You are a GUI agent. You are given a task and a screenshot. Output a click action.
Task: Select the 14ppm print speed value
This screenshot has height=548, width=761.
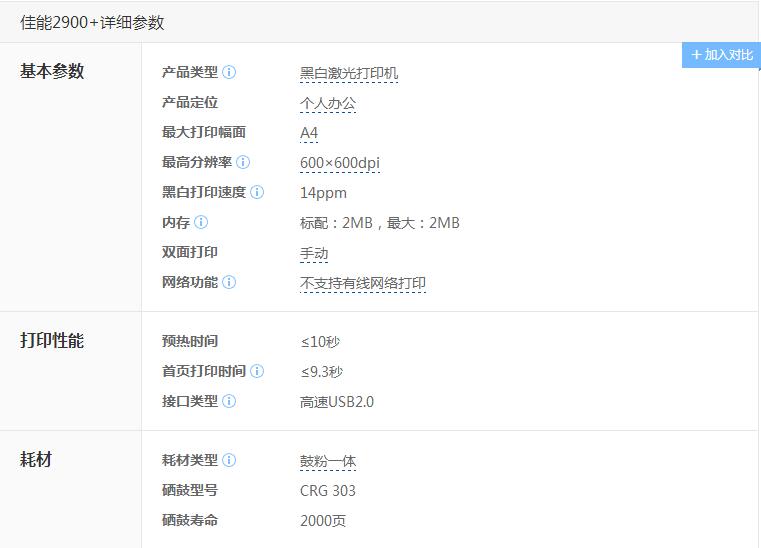[x=323, y=193]
